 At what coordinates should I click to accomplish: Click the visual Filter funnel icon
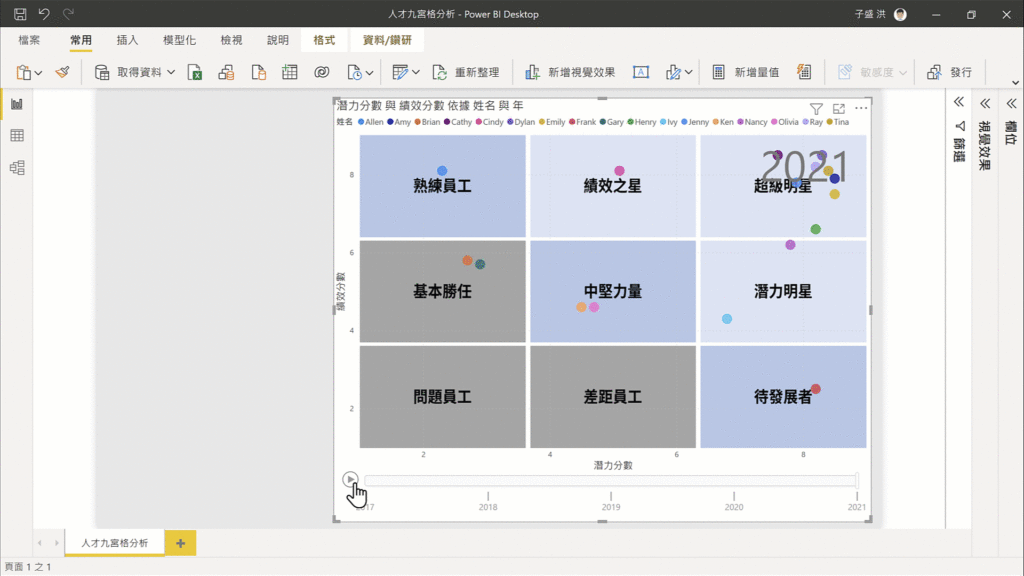pyautogui.click(x=816, y=108)
